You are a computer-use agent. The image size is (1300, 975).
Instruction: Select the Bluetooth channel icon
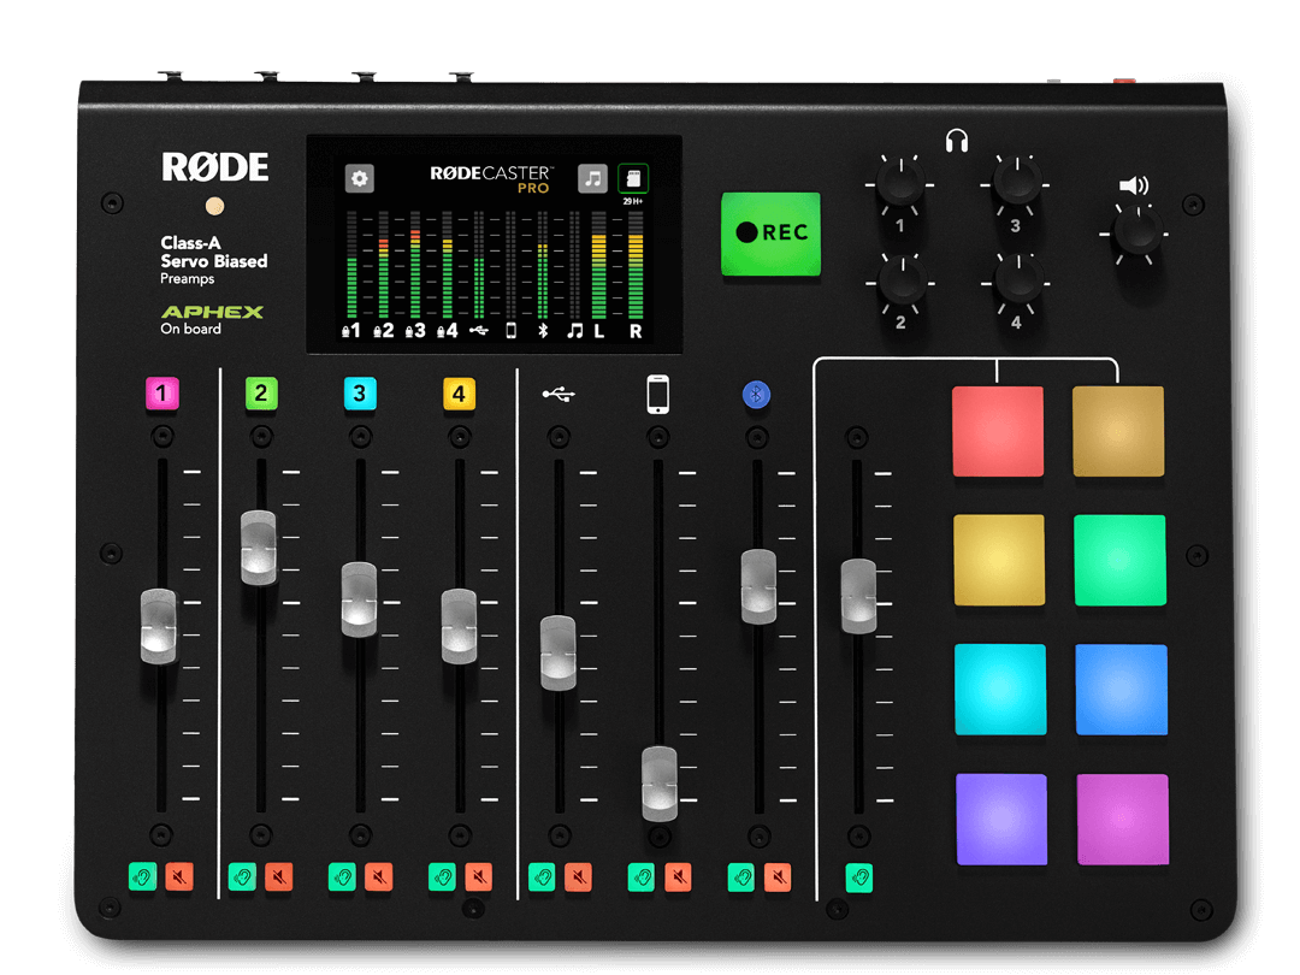pyautogui.click(x=757, y=394)
